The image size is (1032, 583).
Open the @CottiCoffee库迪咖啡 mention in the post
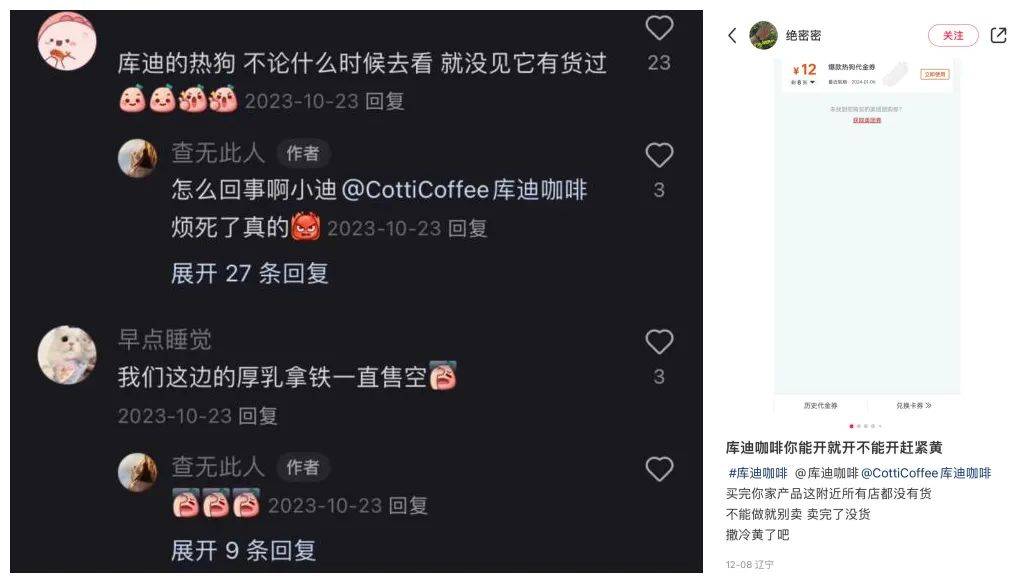[925, 473]
